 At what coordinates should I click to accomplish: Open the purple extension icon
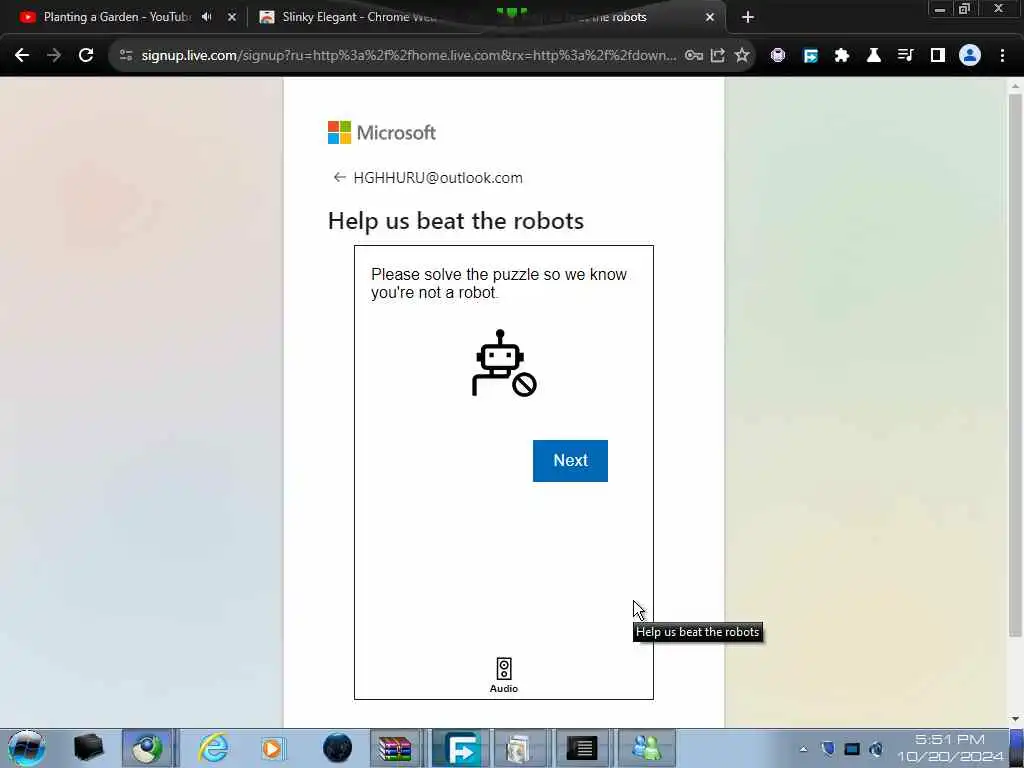pos(778,56)
